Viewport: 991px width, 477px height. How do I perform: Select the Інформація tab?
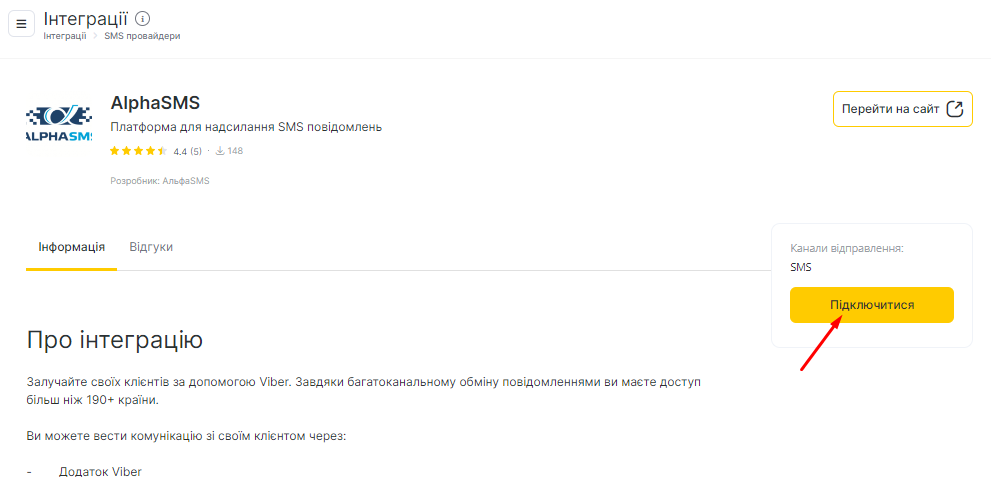(71, 247)
